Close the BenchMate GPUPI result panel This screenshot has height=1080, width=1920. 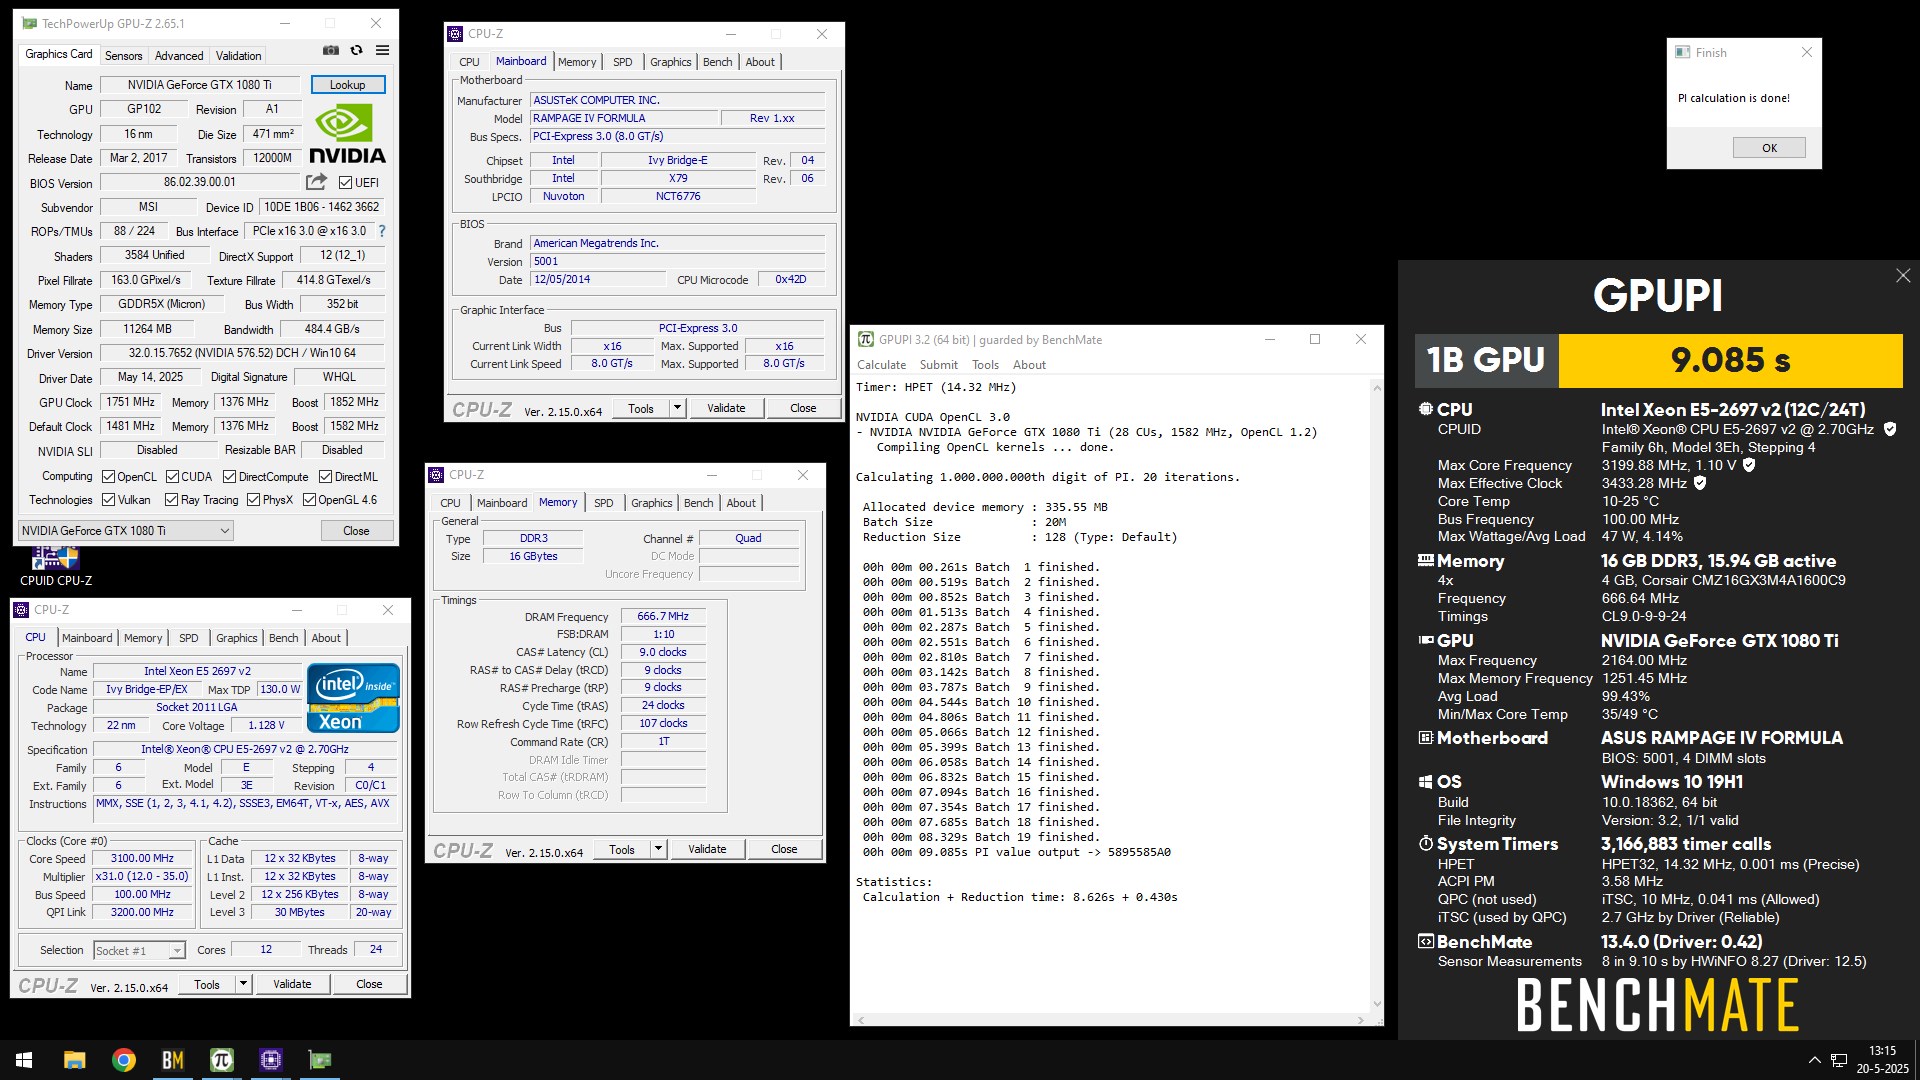coord(1903,276)
